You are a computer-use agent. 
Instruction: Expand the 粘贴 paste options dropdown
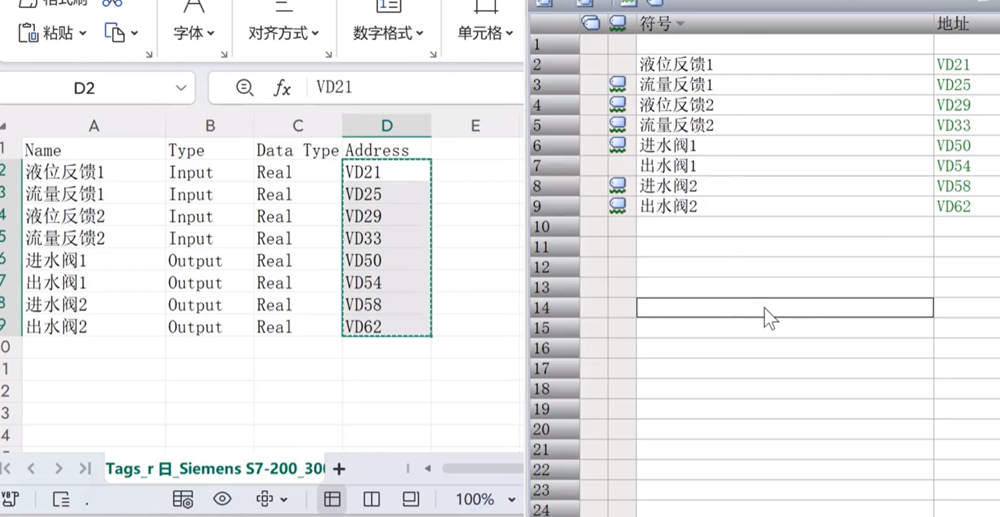point(83,33)
